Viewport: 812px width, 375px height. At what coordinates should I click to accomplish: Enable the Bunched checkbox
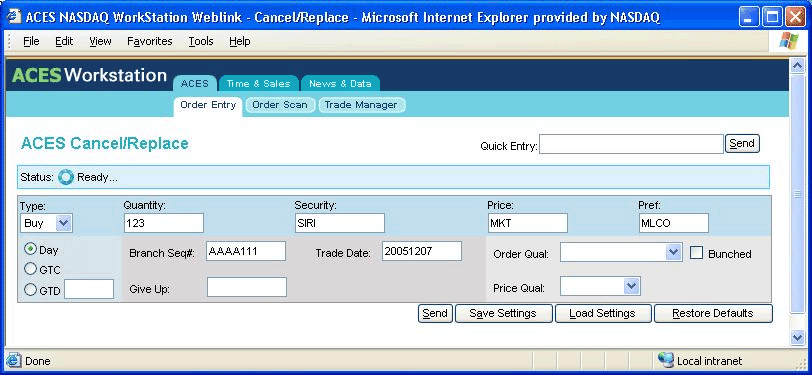click(x=697, y=253)
